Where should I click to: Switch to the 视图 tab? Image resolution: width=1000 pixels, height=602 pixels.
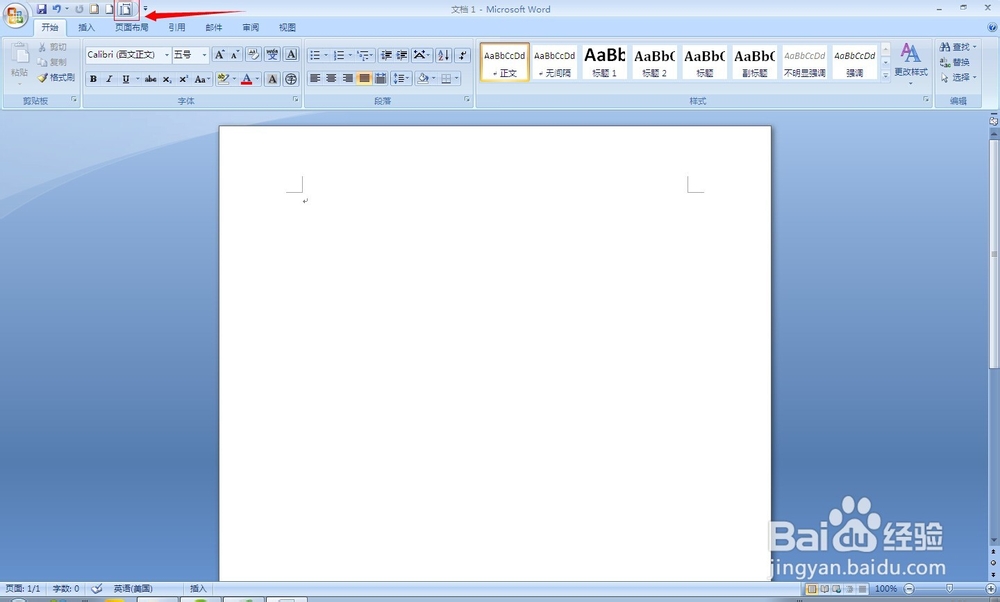[x=287, y=27]
